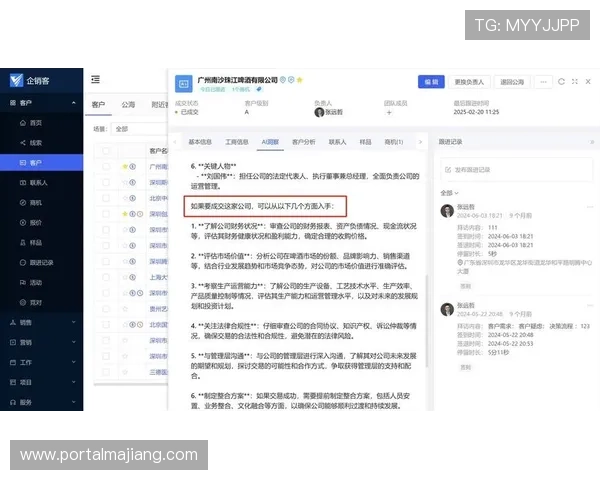Expand the 销售 sidebar group
The height and width of the screenshot is (480, 600).
click(x=73, y=322)
